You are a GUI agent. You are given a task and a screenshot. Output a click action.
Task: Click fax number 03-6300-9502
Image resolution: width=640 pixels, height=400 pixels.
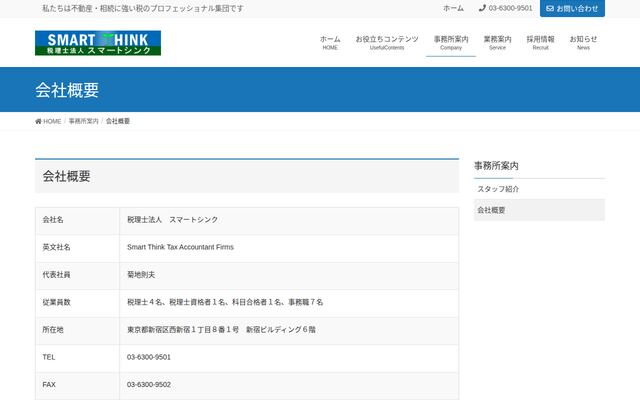click(149, 384)
